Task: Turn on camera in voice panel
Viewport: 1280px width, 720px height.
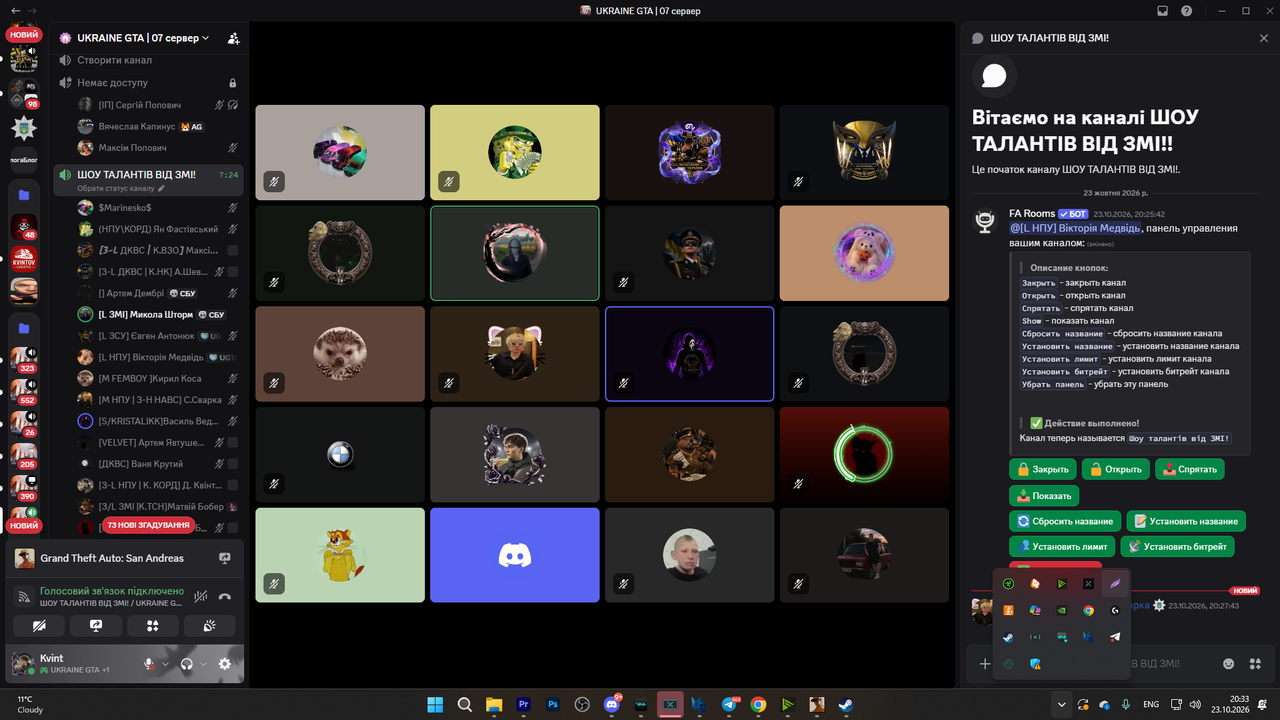Action: [40, 625]
